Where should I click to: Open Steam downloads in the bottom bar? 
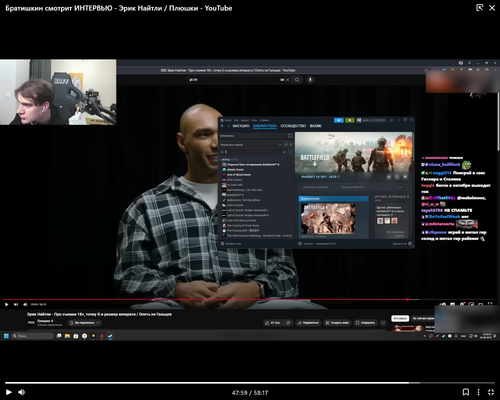coord(317,244)
